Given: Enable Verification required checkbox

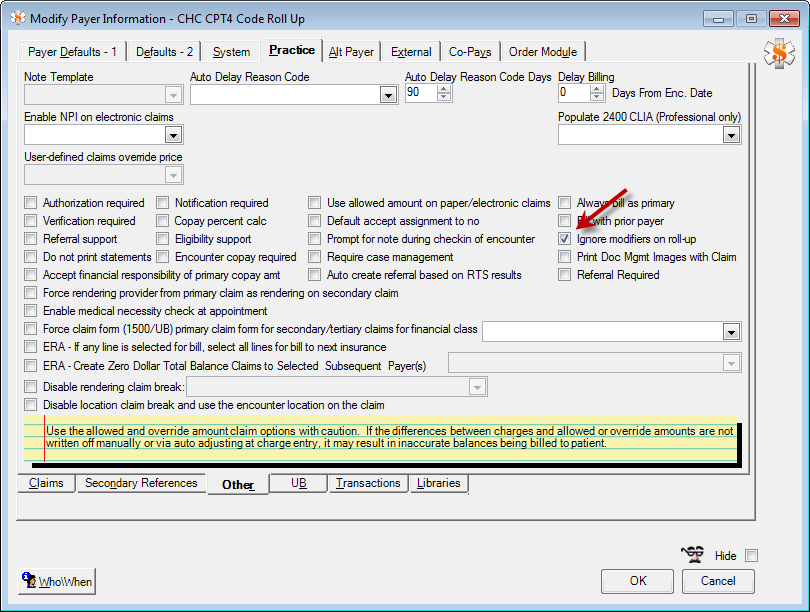Looking at the screenshot, I should point(31,221).
